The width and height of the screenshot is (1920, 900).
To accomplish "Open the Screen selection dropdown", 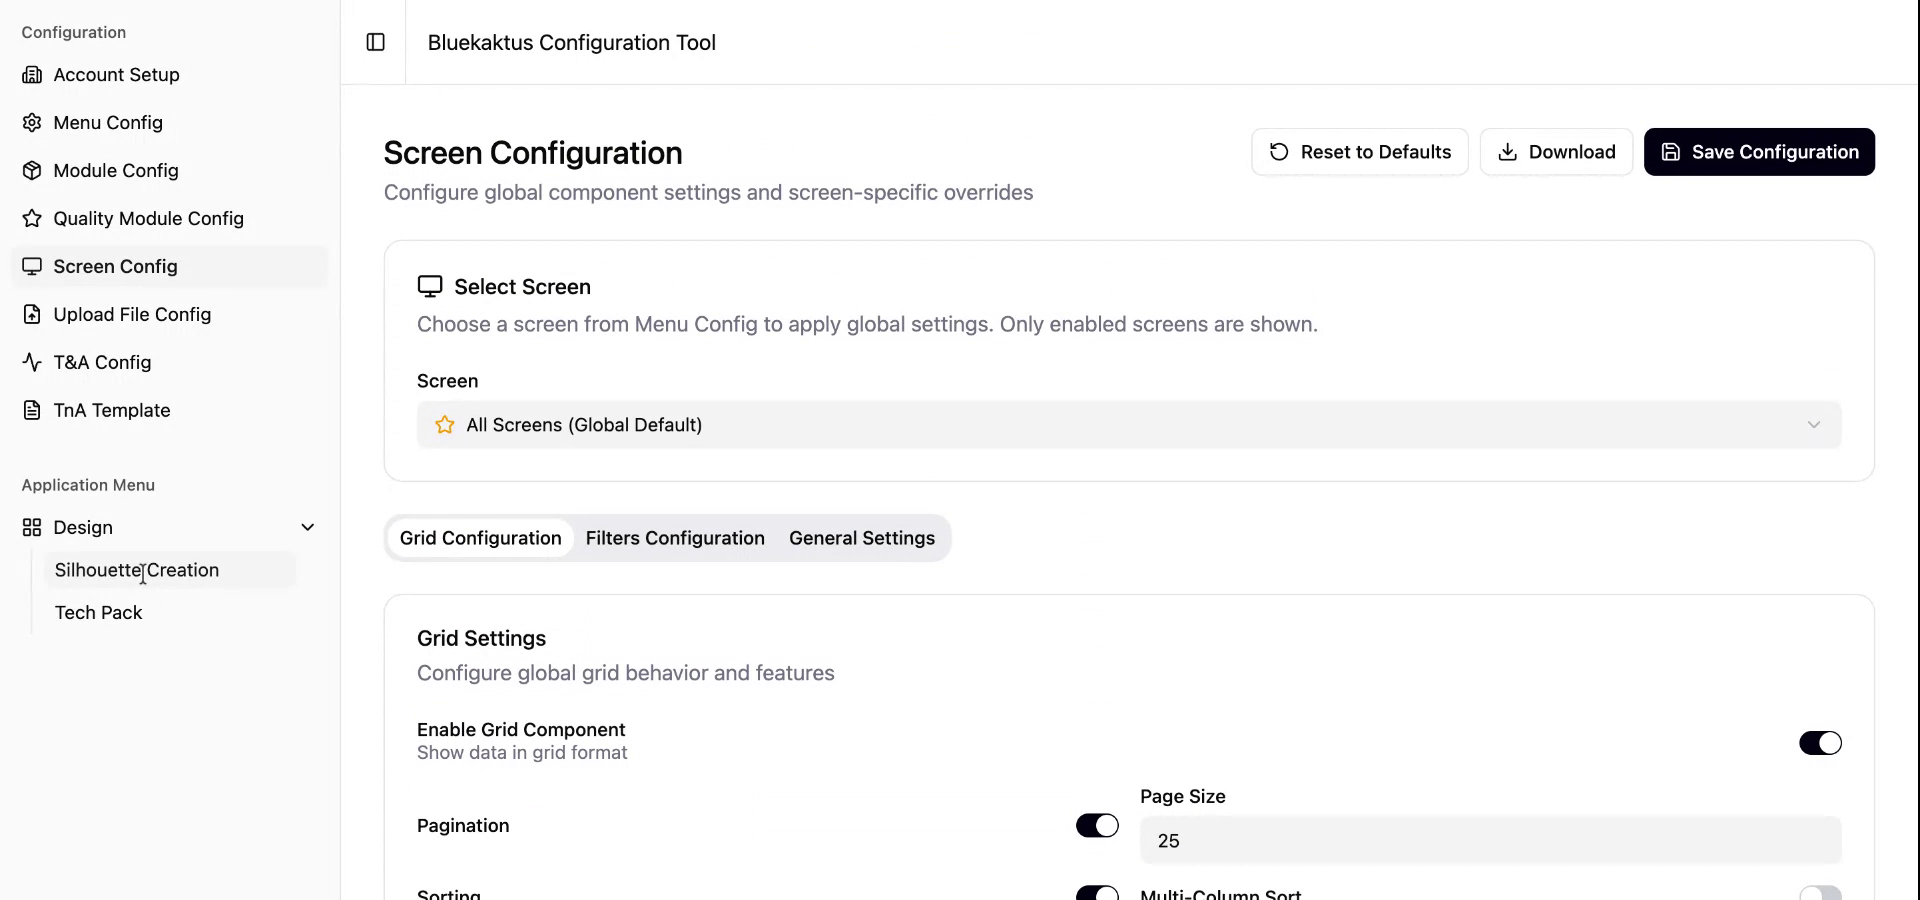I will pyautogui.click(x=1128, y=425).
